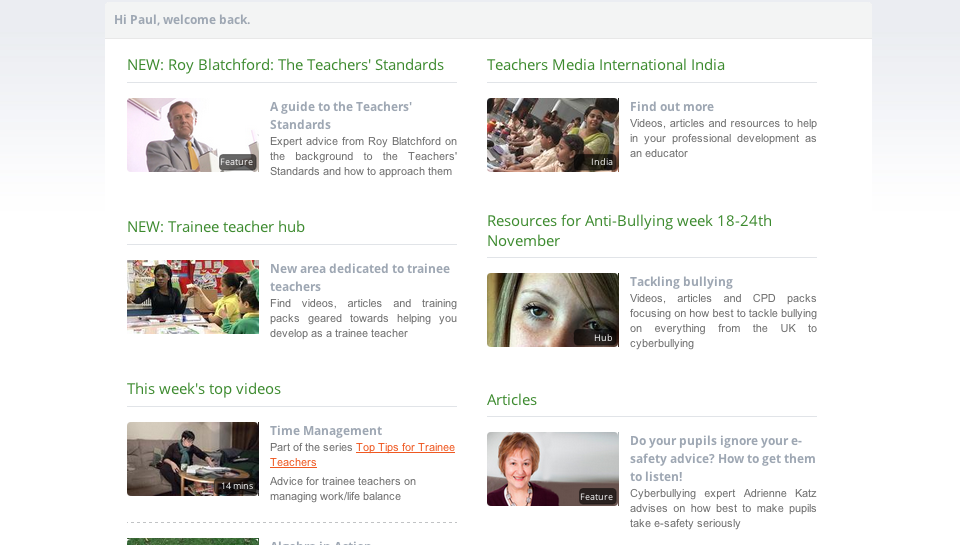Image resolution: width=960 pixels, height=545 pixels.
Task: Open the trainee teacher classroom thumbnail
Action: (x=193, y=297)
